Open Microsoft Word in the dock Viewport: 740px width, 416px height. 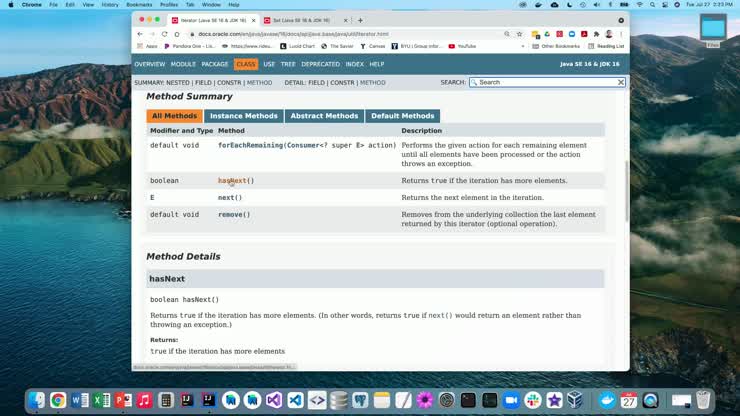tap(80, 400)
